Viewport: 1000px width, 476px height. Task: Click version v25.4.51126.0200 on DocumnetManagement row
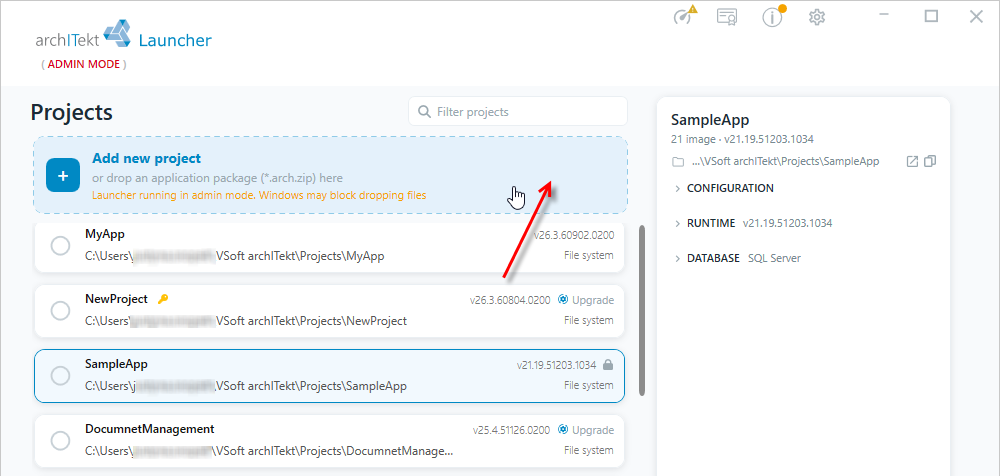point(511,430)
